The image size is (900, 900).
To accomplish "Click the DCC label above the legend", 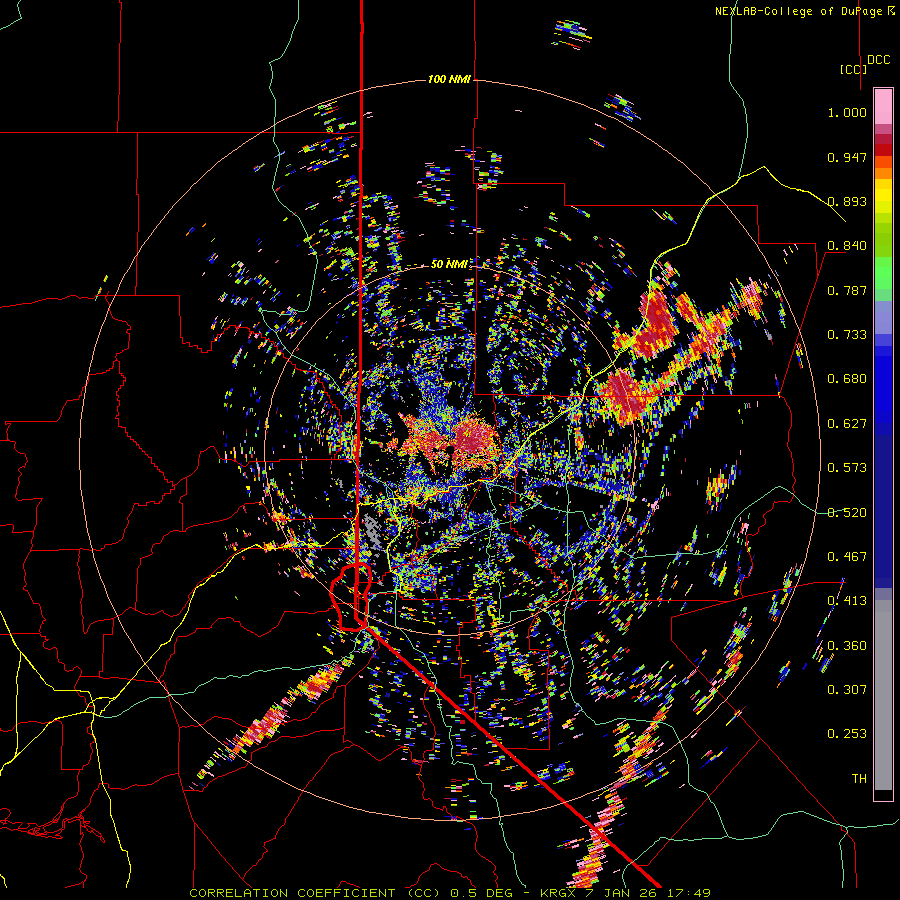I will pos(878,60).
